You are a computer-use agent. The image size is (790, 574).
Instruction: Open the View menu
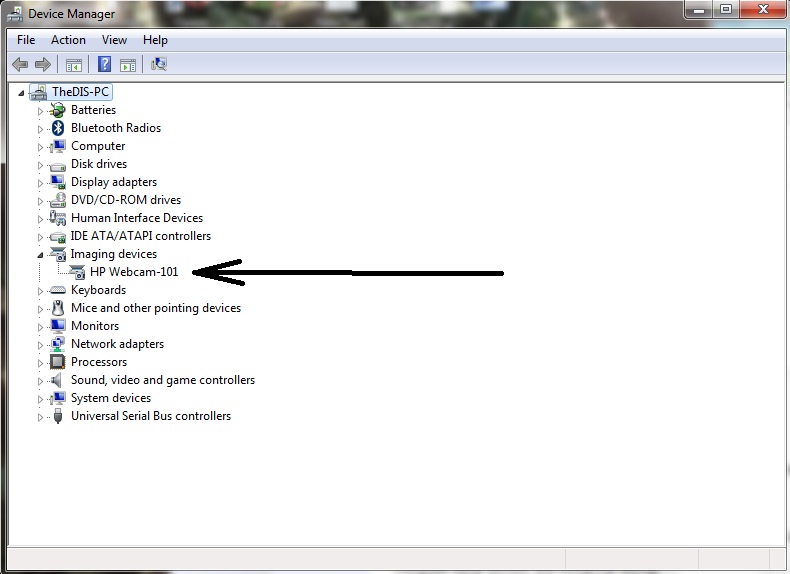[114, 40]
